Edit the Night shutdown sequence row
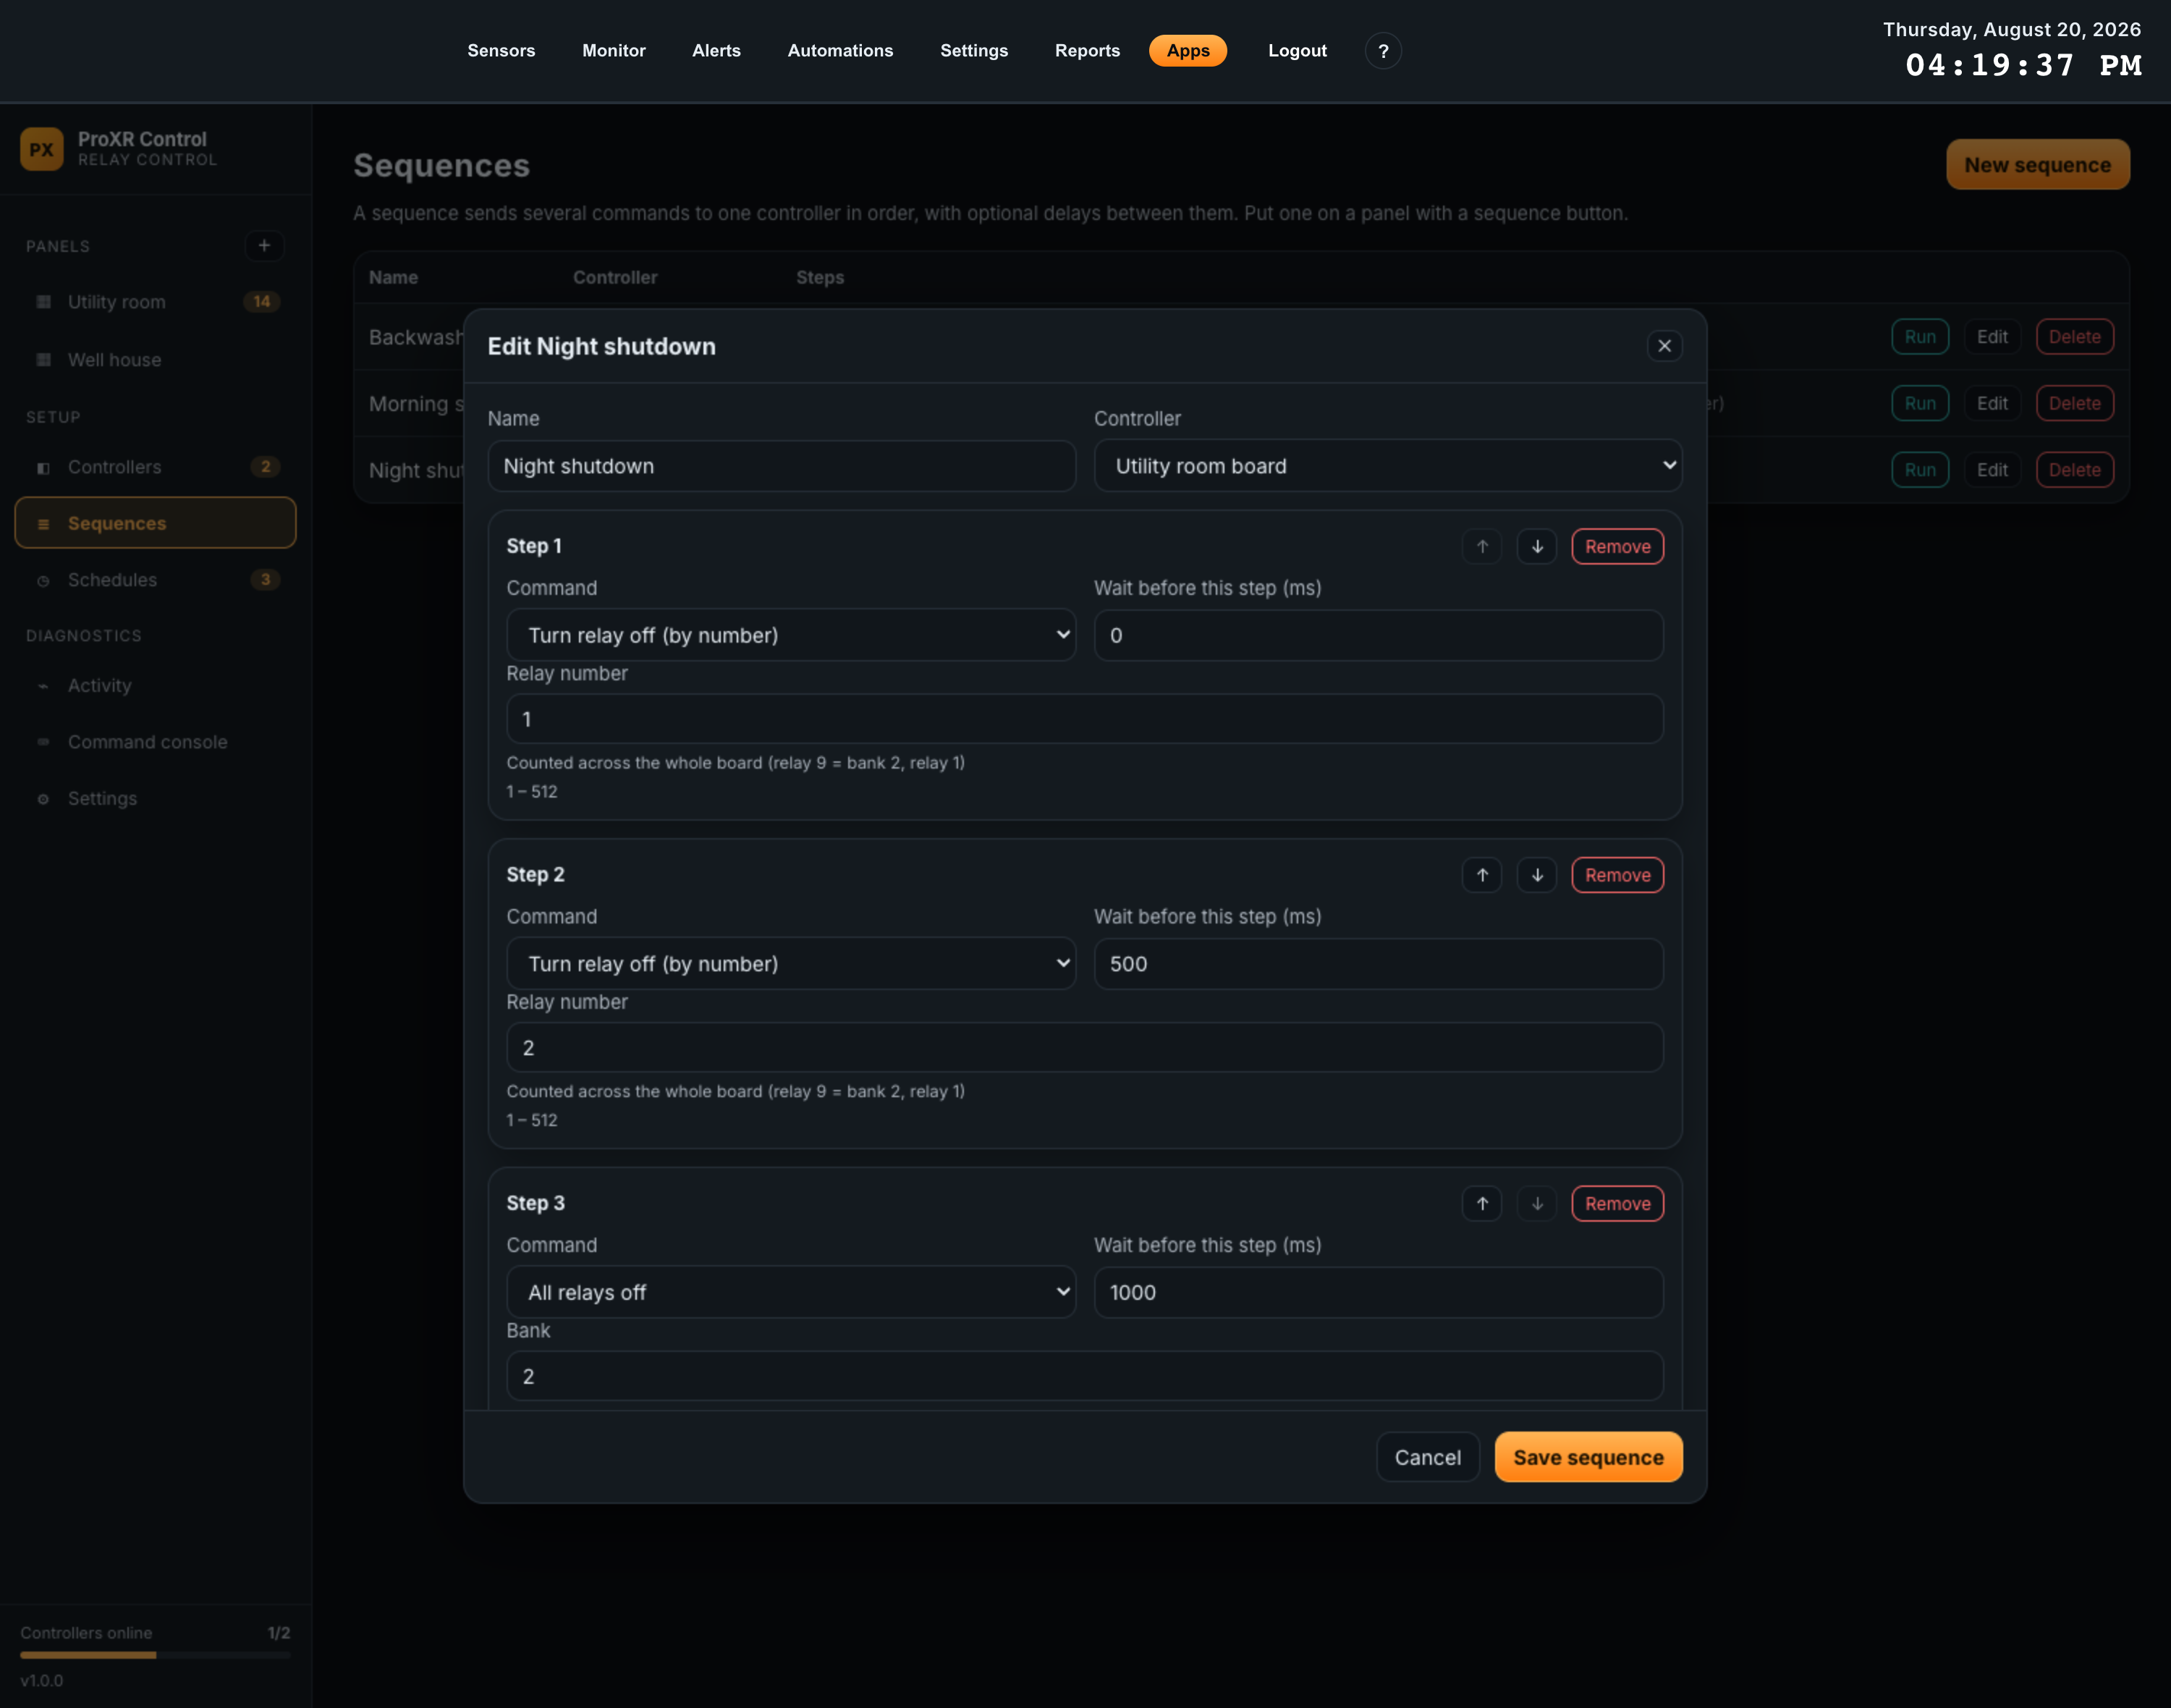2171x1708 pixels. coord(1992,470)
